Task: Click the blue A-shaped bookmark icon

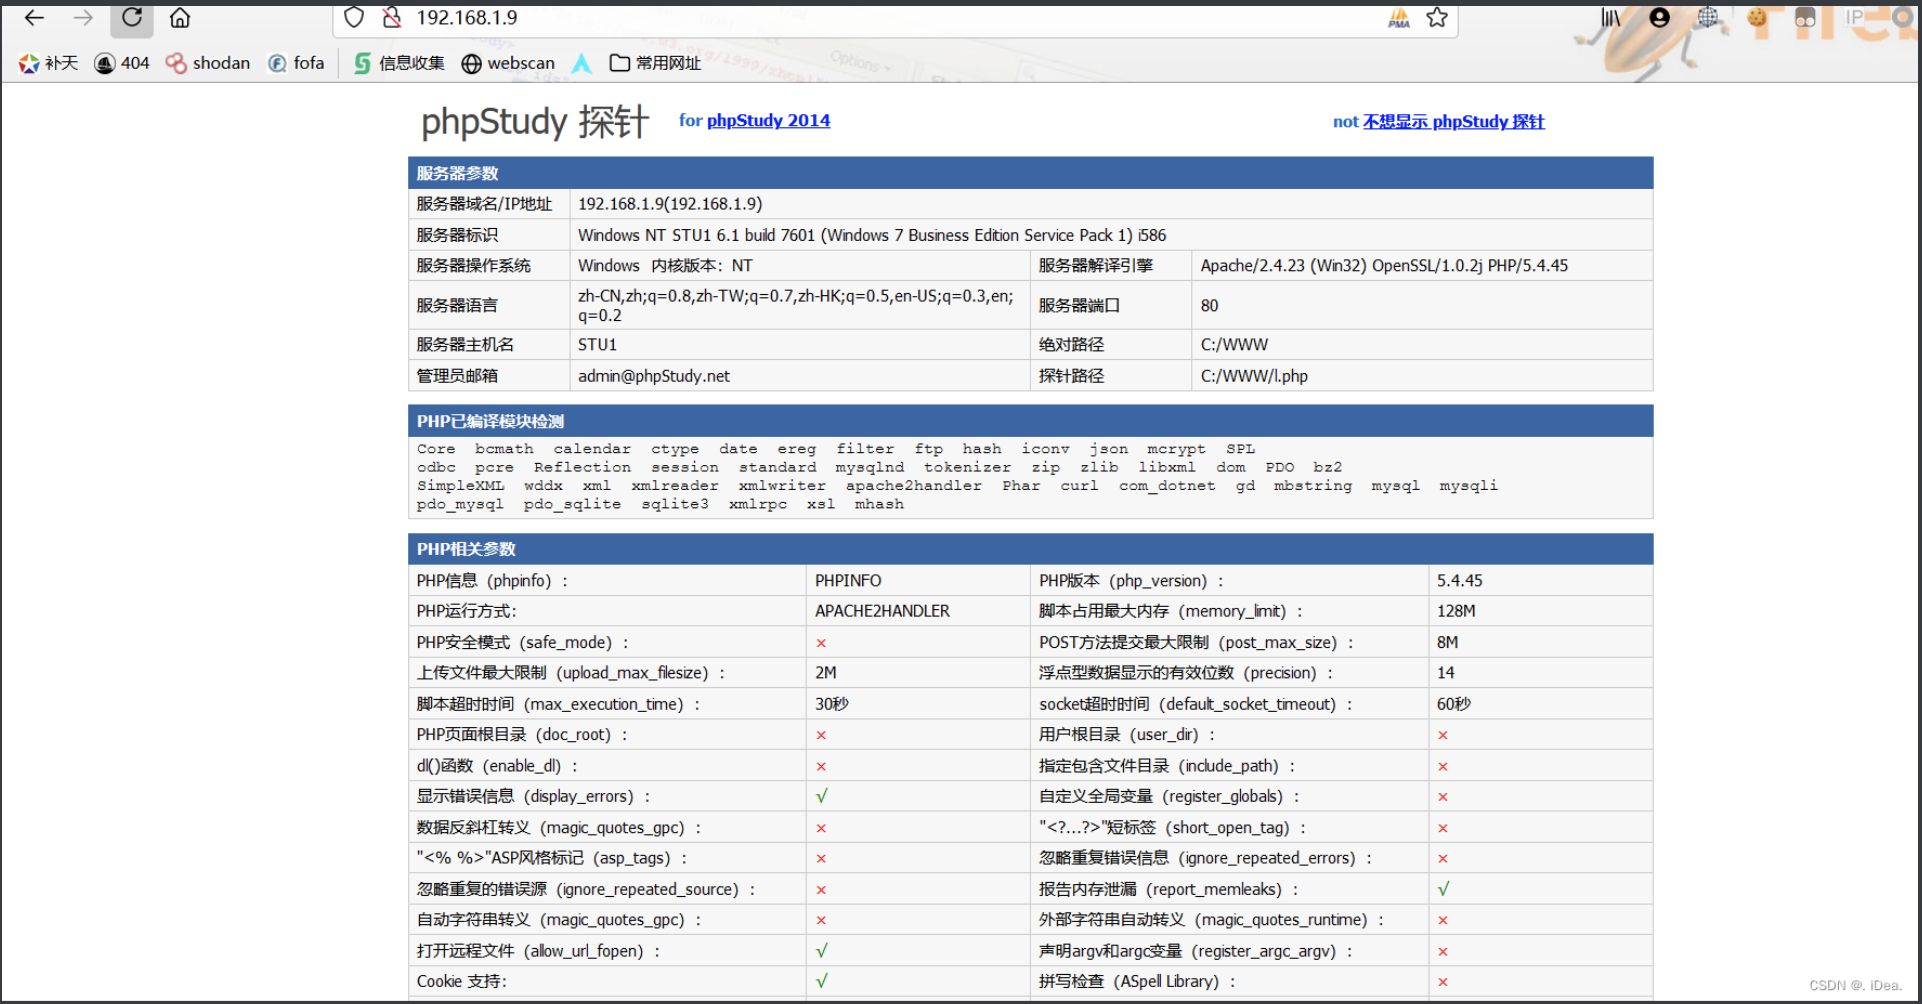Action: point(581,63)
